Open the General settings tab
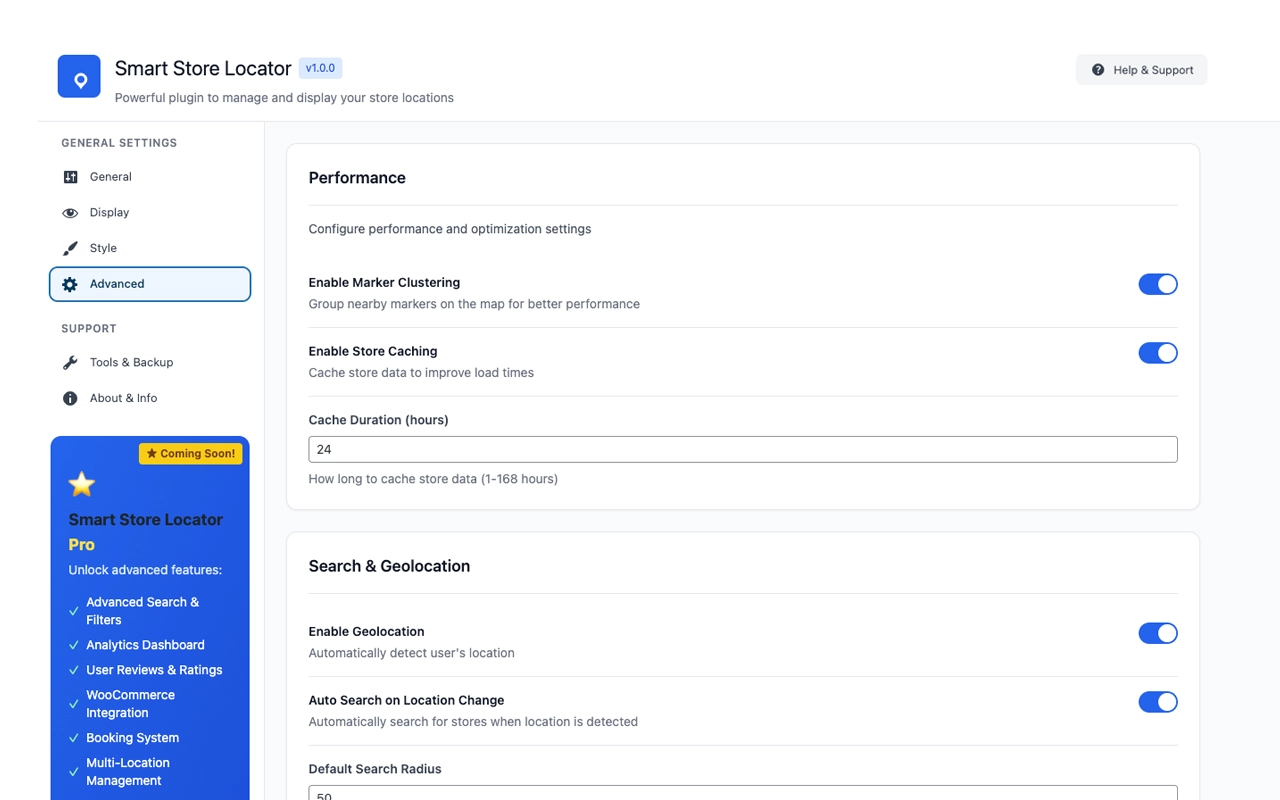Screen dimensions: 1280x800 [111, 177]
